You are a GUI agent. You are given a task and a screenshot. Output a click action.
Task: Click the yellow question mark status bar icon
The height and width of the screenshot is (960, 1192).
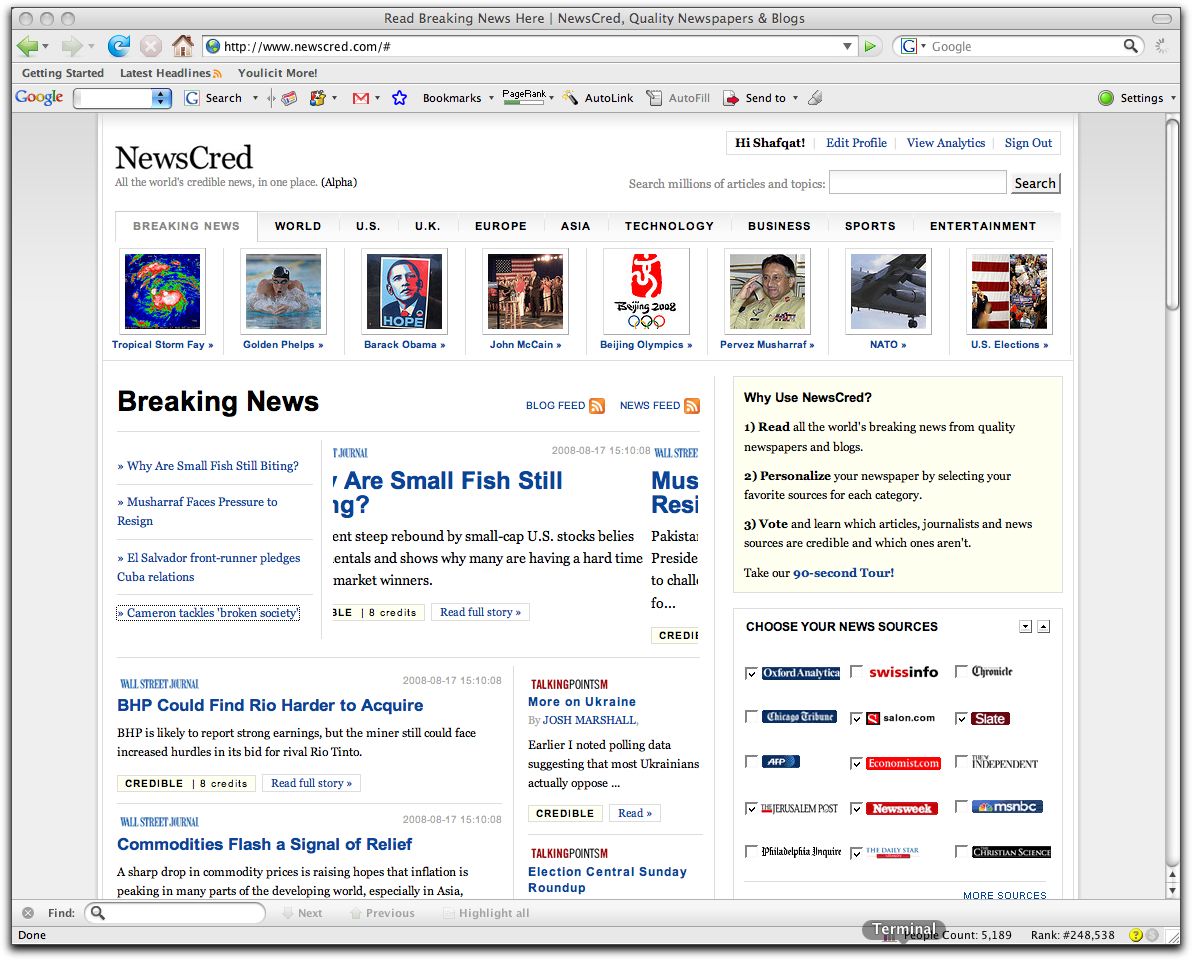coord(1136,935)
